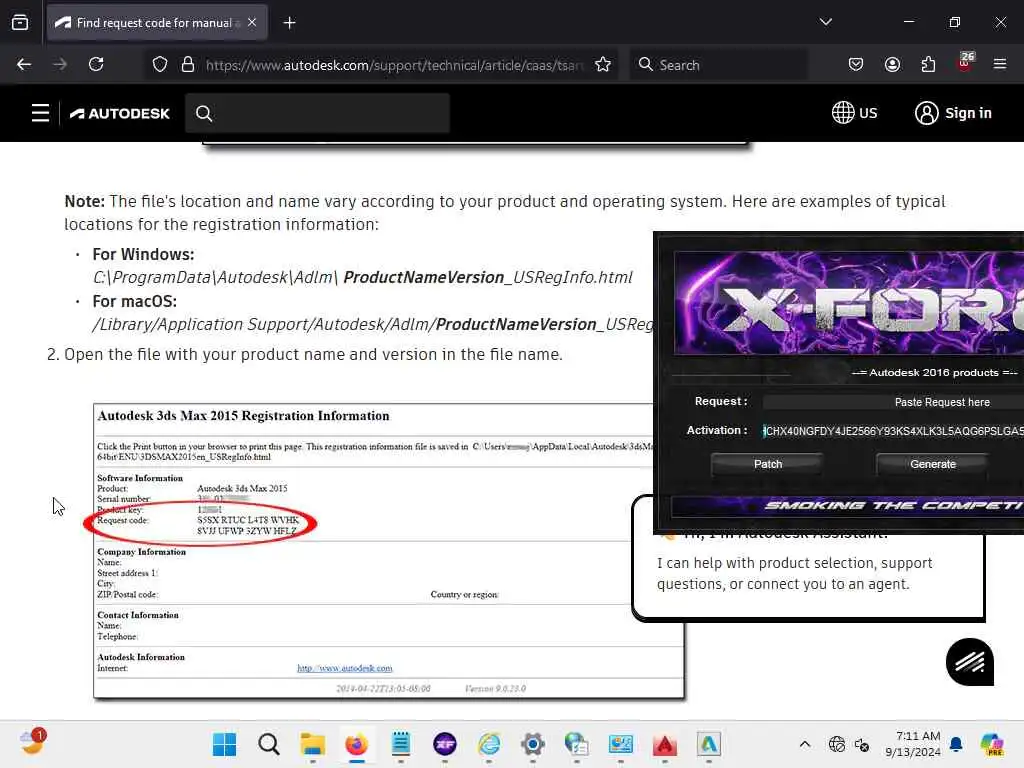This screenshot has height=768, width=1024.
Task: Go back to the previous page in Firefox
Action: (x=24, y=64)
